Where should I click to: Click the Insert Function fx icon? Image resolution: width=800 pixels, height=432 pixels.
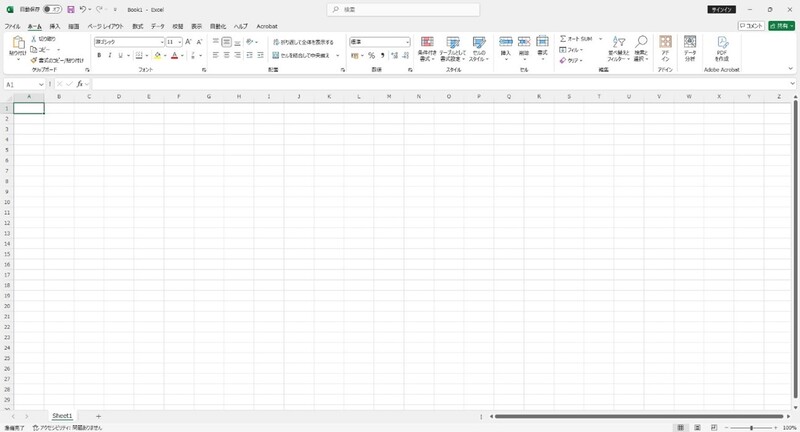pyautogui.click(x=80, y=84)
